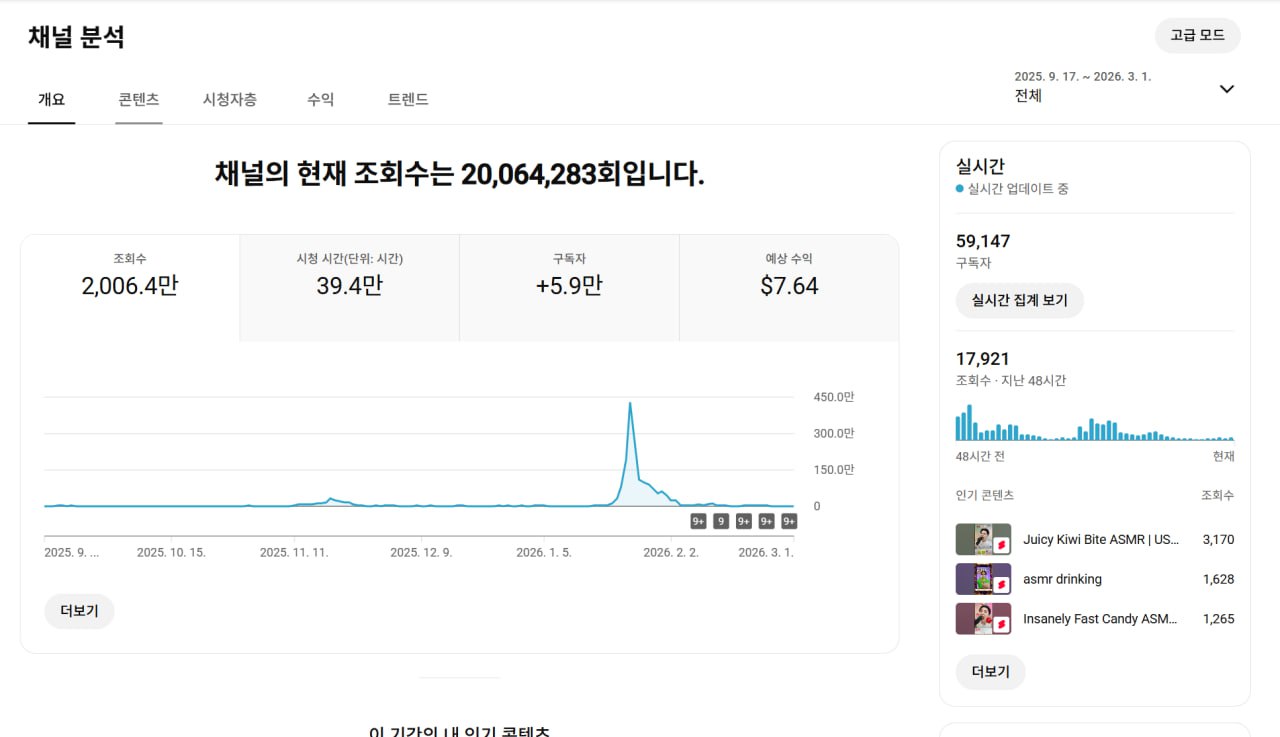Switch to the 시청자층 tab
1280x737 pixels.
230,99
